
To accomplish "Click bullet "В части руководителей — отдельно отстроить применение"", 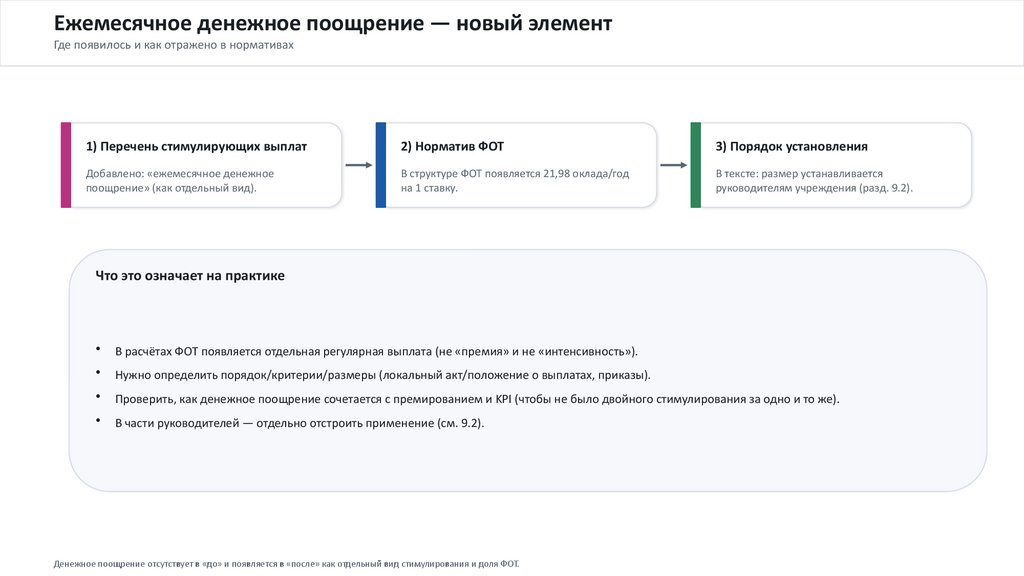I will tap(300, 423).
